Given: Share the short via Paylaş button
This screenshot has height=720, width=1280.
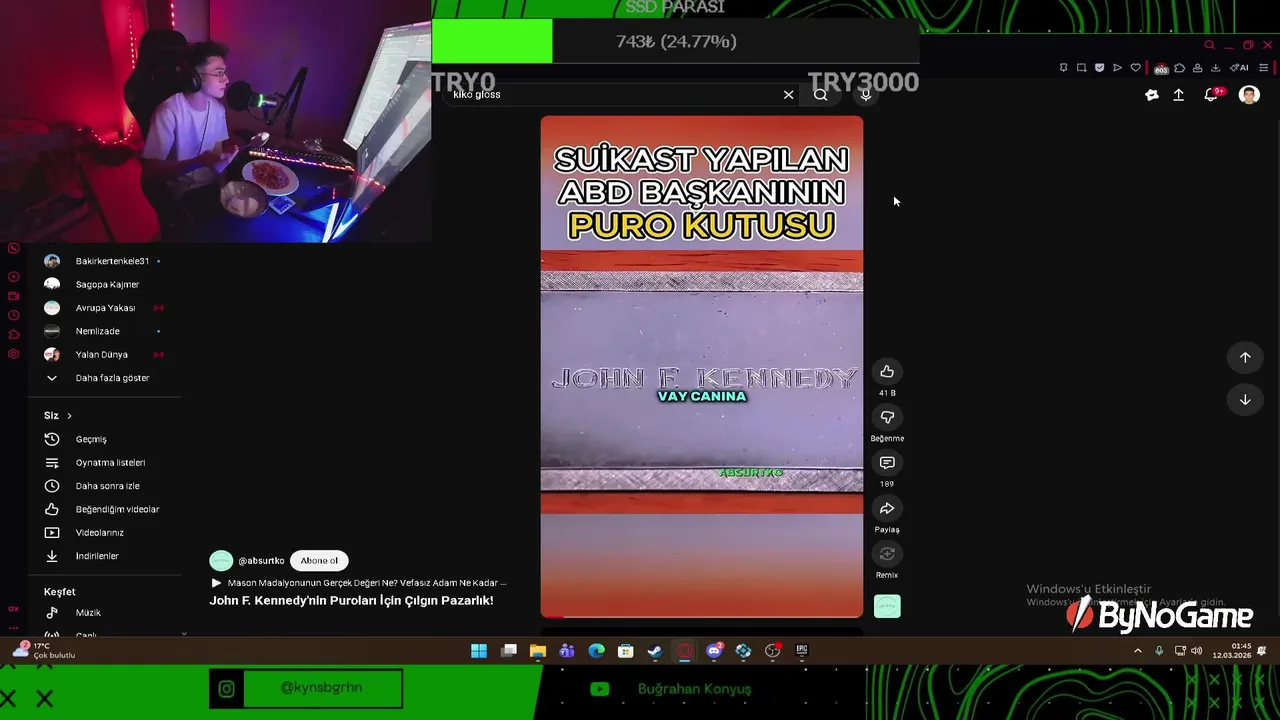Looking at the screenshot, I should coord(887,508).
